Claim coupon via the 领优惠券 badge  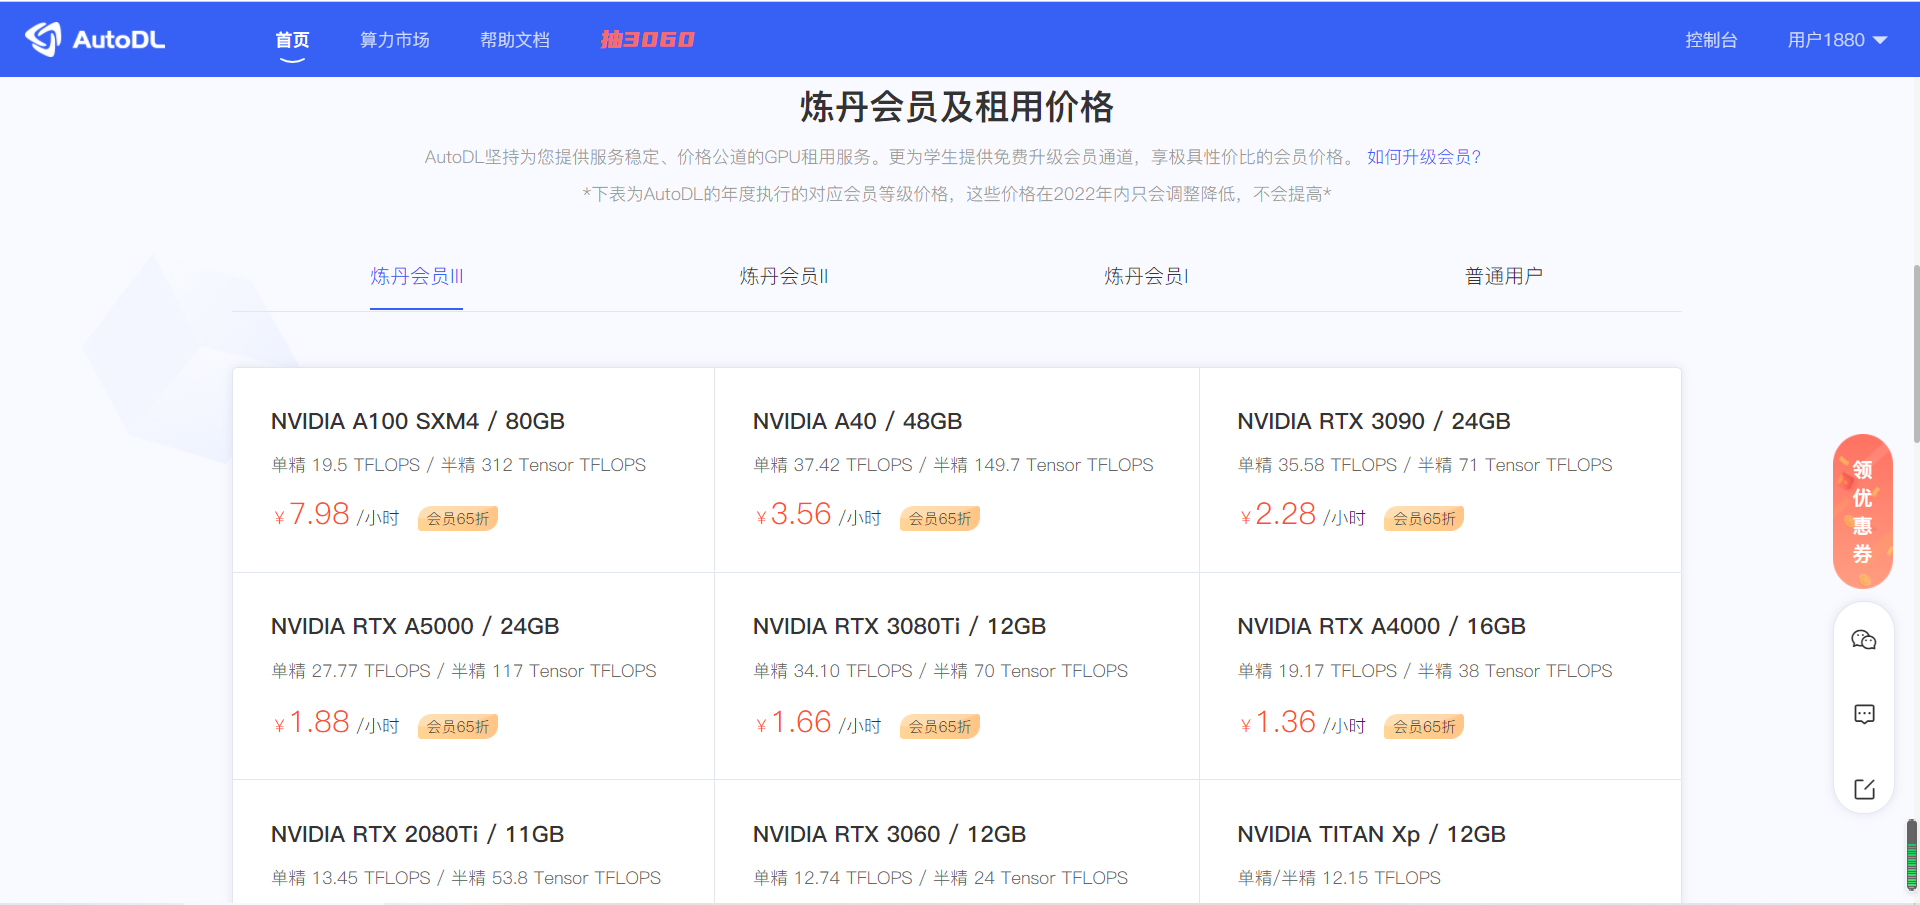click(1862, 511)
